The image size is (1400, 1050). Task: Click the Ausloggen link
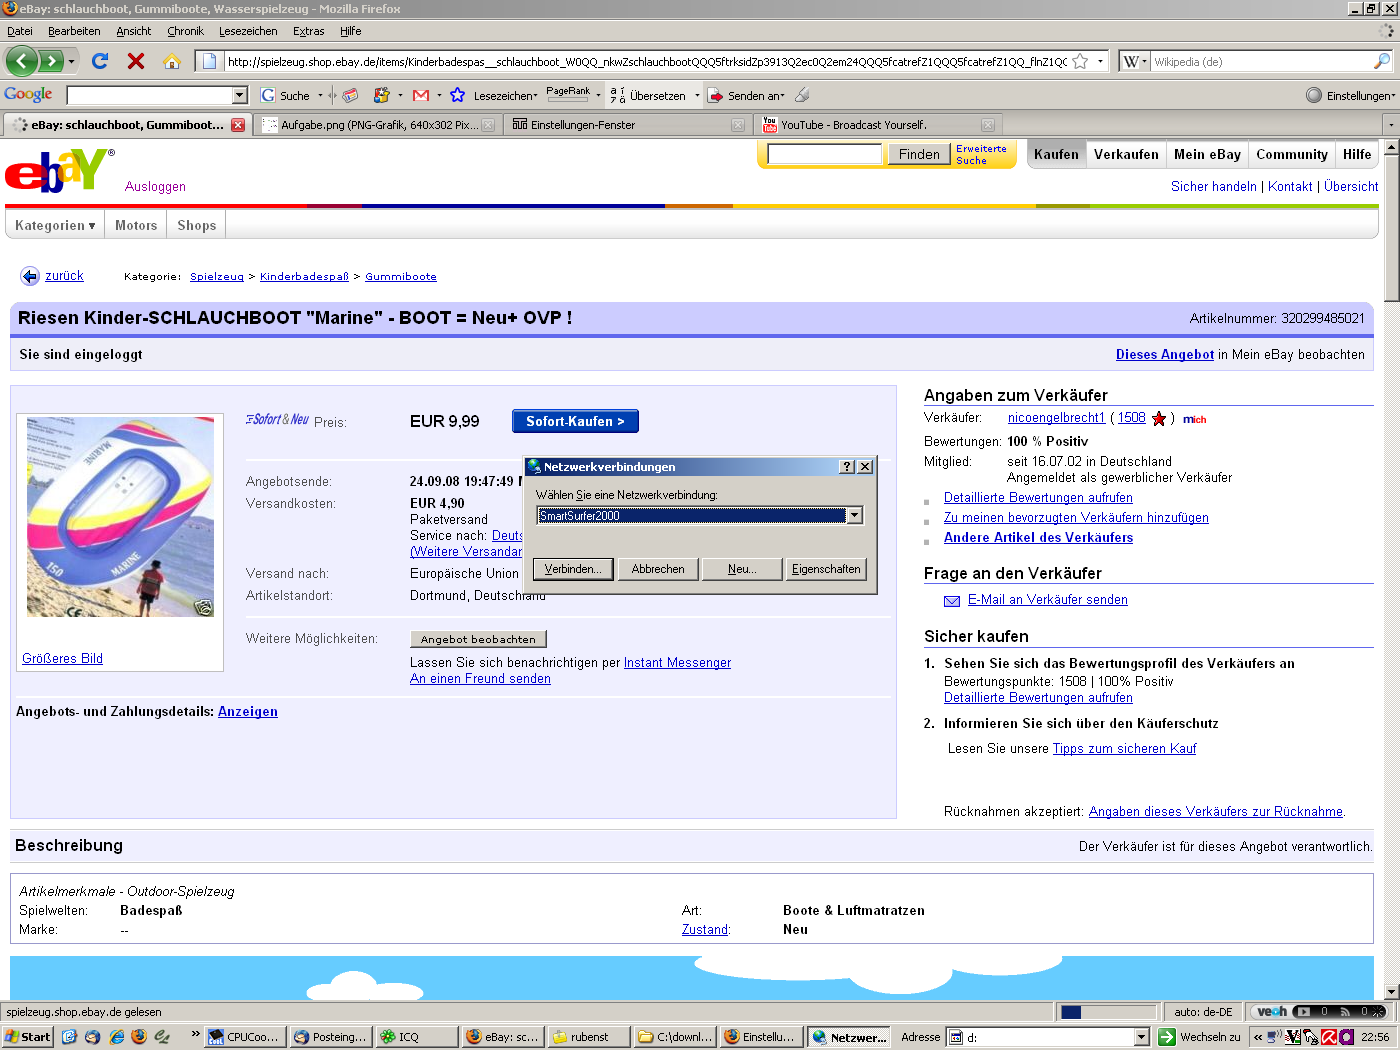155,187
